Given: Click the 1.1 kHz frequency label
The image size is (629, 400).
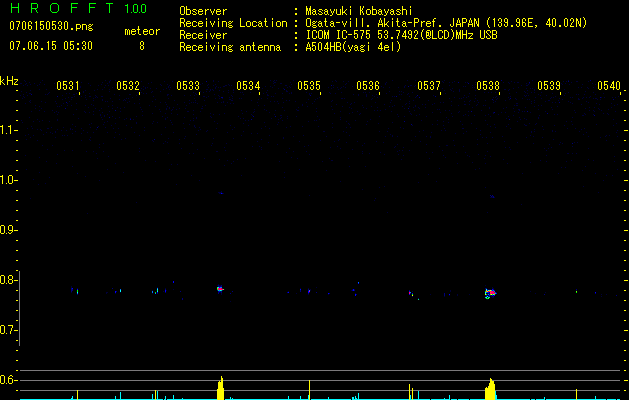Looking at the screenshot, I should coord(8,130).
